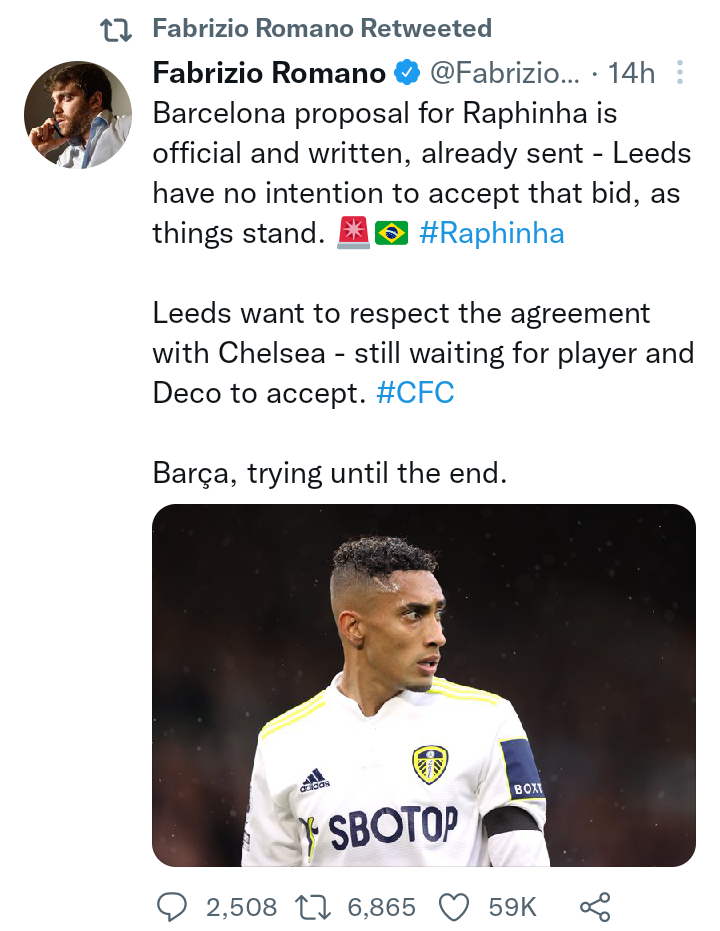Viewport: 720px width, 931px height.
Task: Click the @Fabrizio... handle
Action: (x=504, y=73)
